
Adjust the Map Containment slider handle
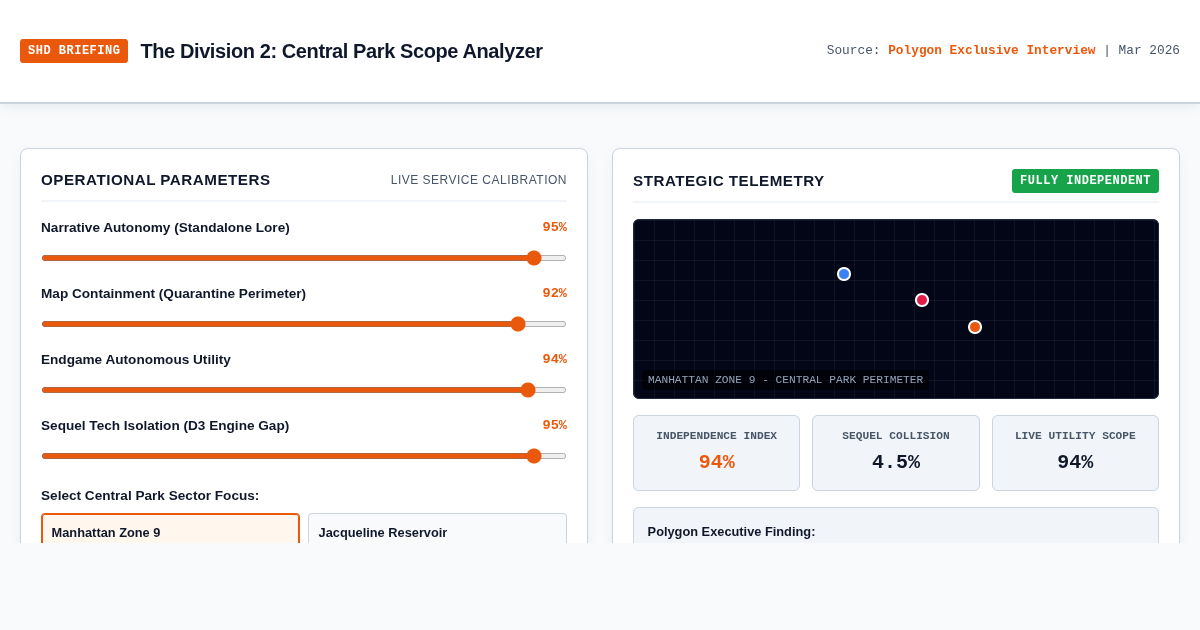518,324
